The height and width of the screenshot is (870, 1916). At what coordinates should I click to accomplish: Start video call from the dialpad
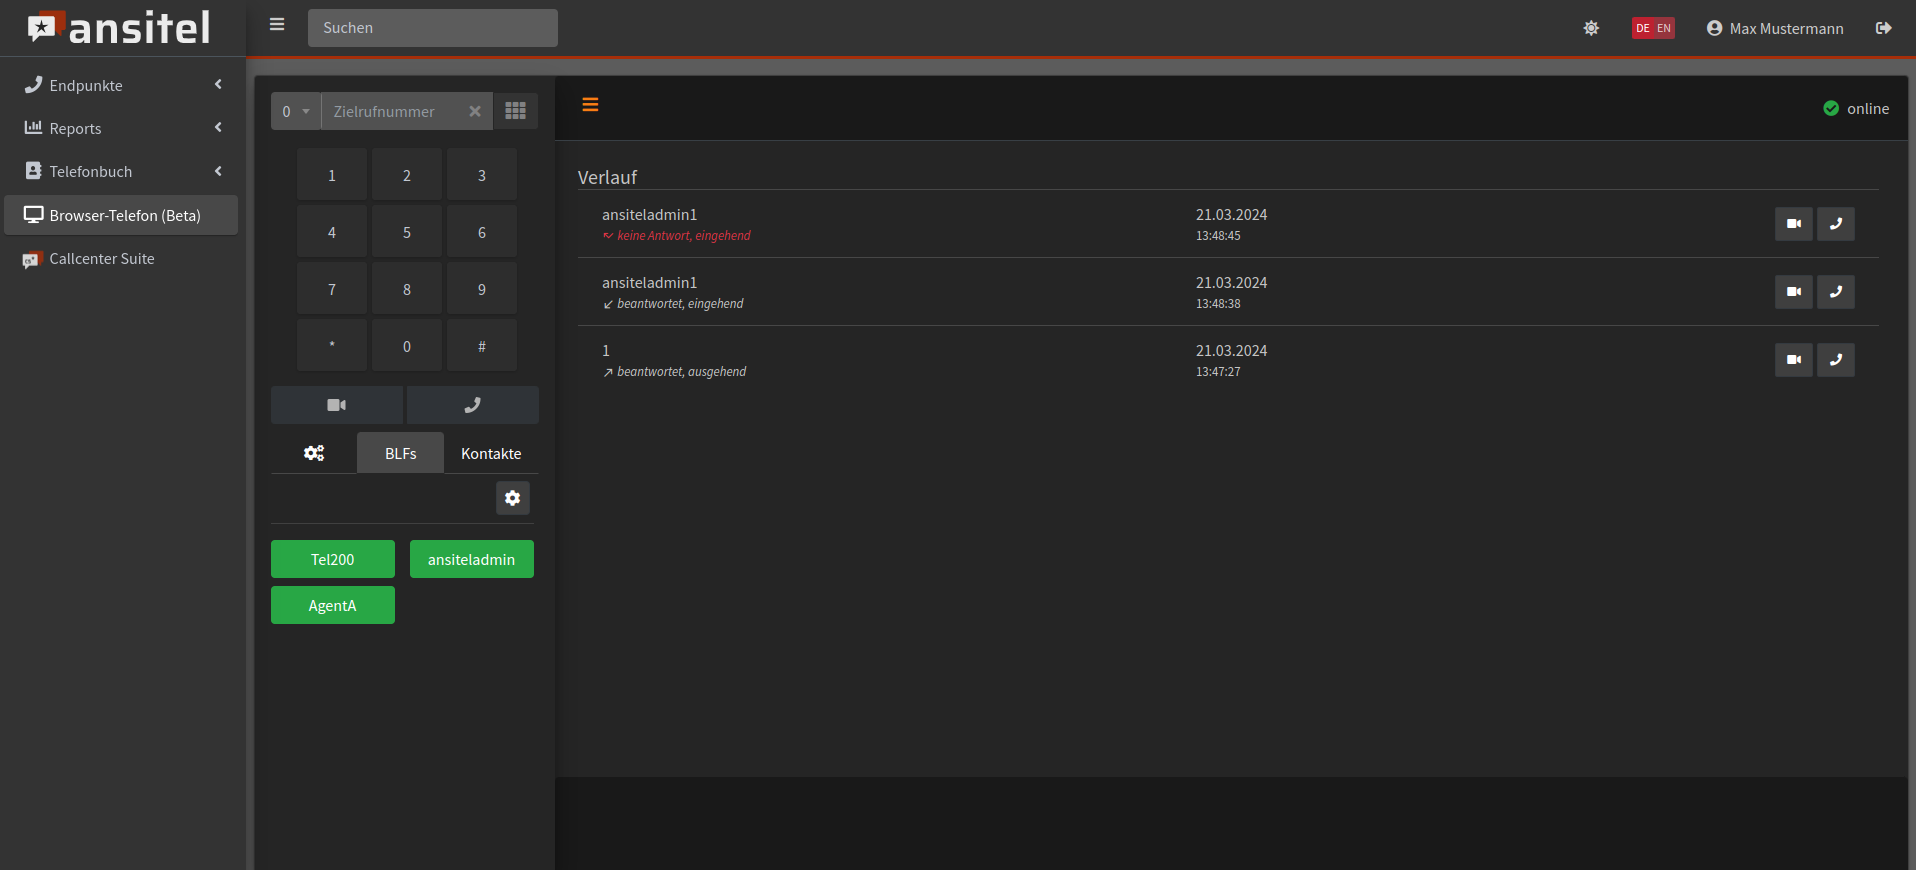click(x=336, y=405)
